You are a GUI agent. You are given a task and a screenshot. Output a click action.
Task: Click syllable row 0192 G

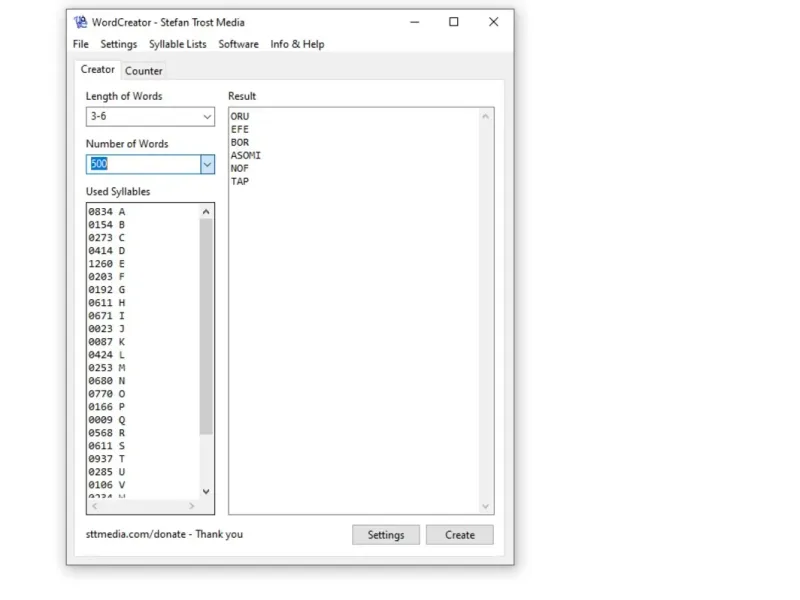click(107, 290)
